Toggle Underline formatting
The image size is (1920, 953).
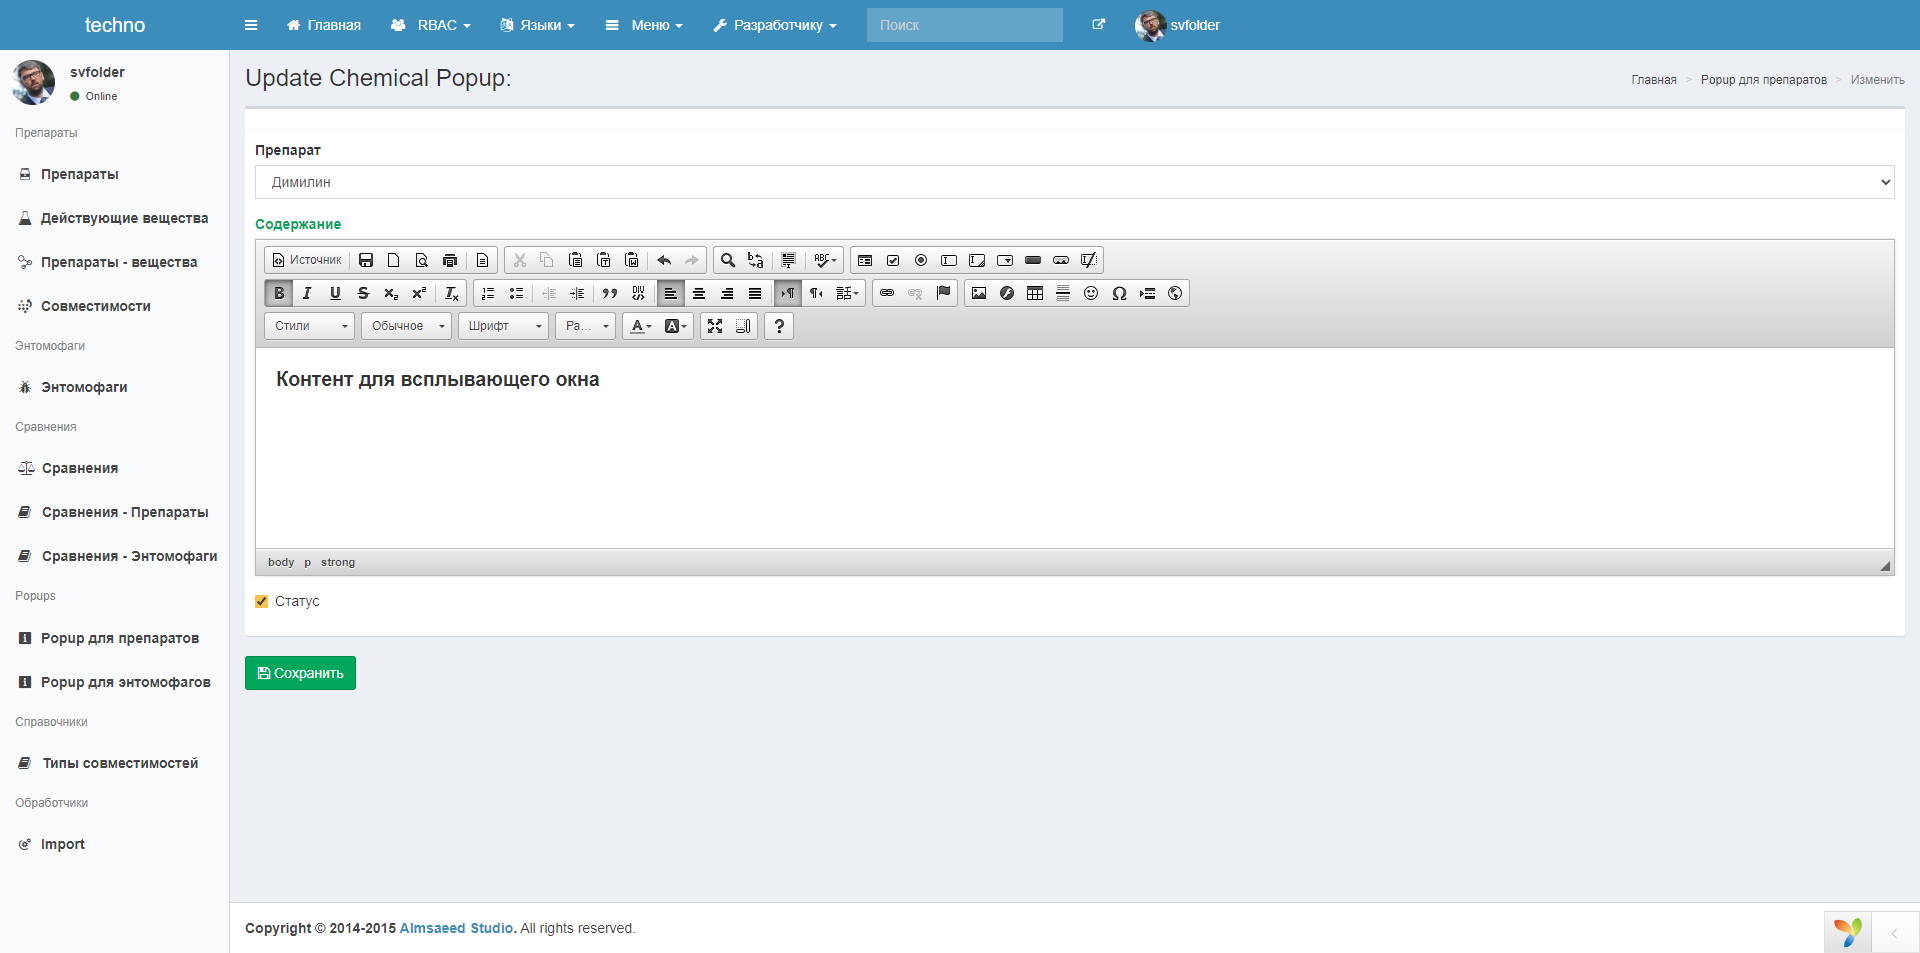[x=335, y=293]
